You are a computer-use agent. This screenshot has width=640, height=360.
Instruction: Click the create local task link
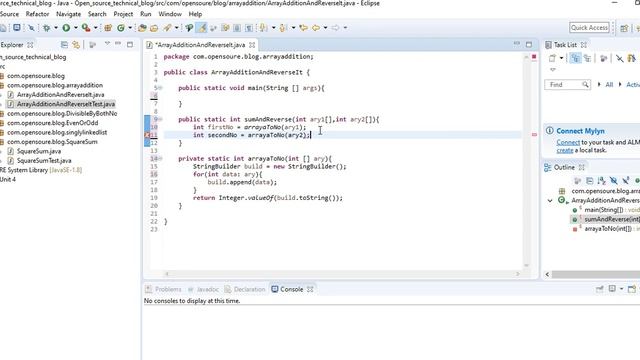coord(564,150)
